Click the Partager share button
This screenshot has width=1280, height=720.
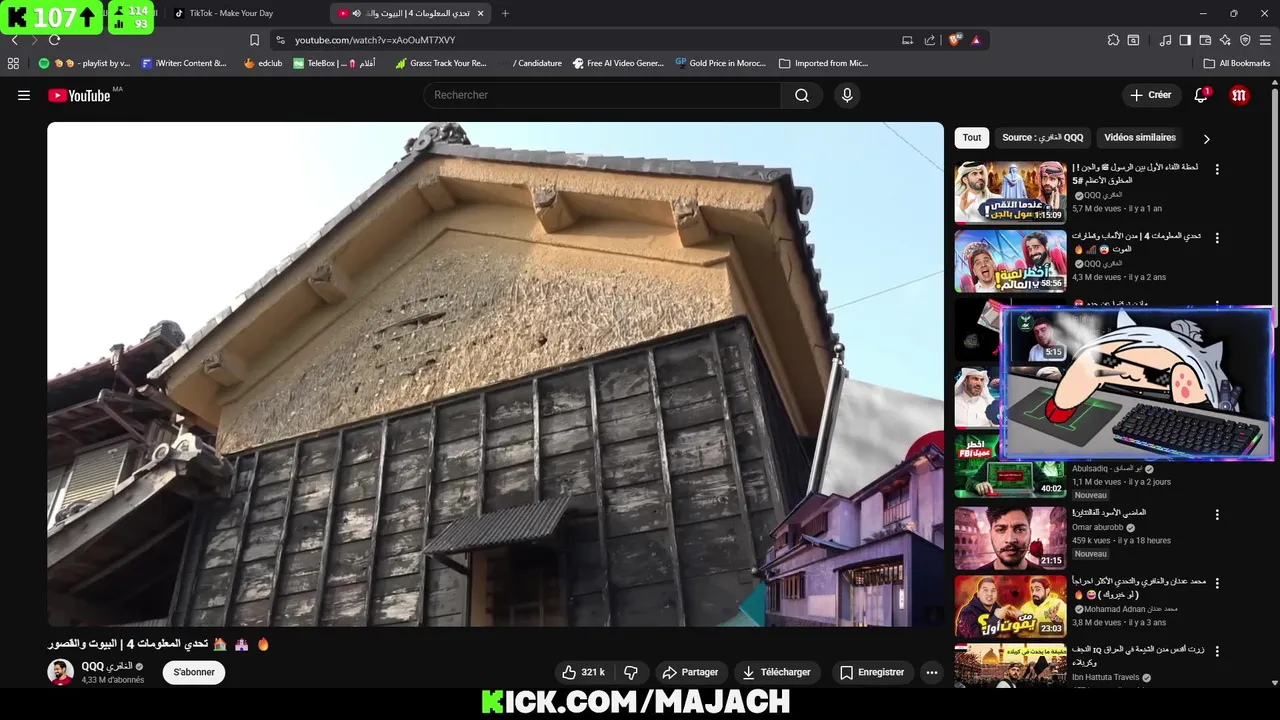690,672
